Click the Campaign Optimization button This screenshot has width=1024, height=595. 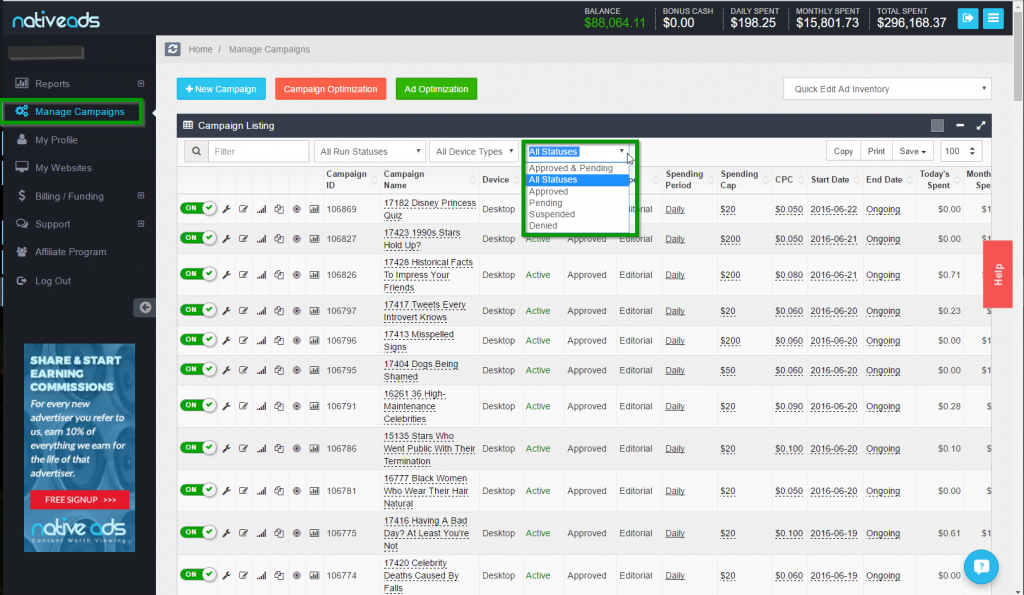click(330, 89)
